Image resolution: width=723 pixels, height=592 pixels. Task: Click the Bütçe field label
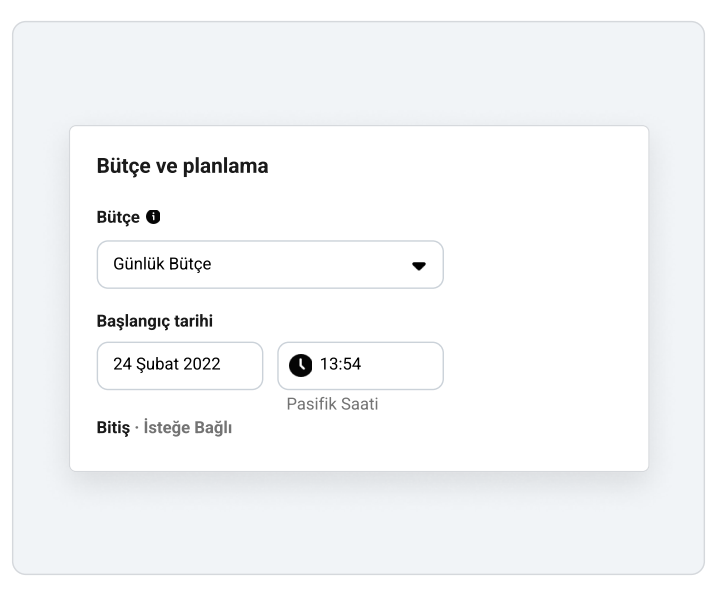(x=118, y=217)
